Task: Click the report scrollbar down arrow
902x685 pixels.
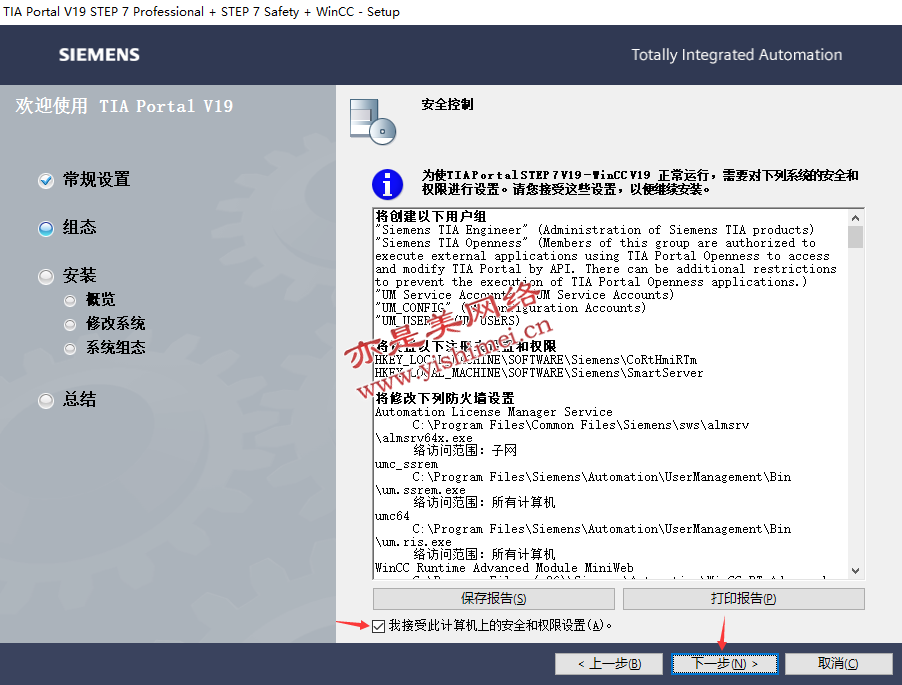Action: pos(855,571)
